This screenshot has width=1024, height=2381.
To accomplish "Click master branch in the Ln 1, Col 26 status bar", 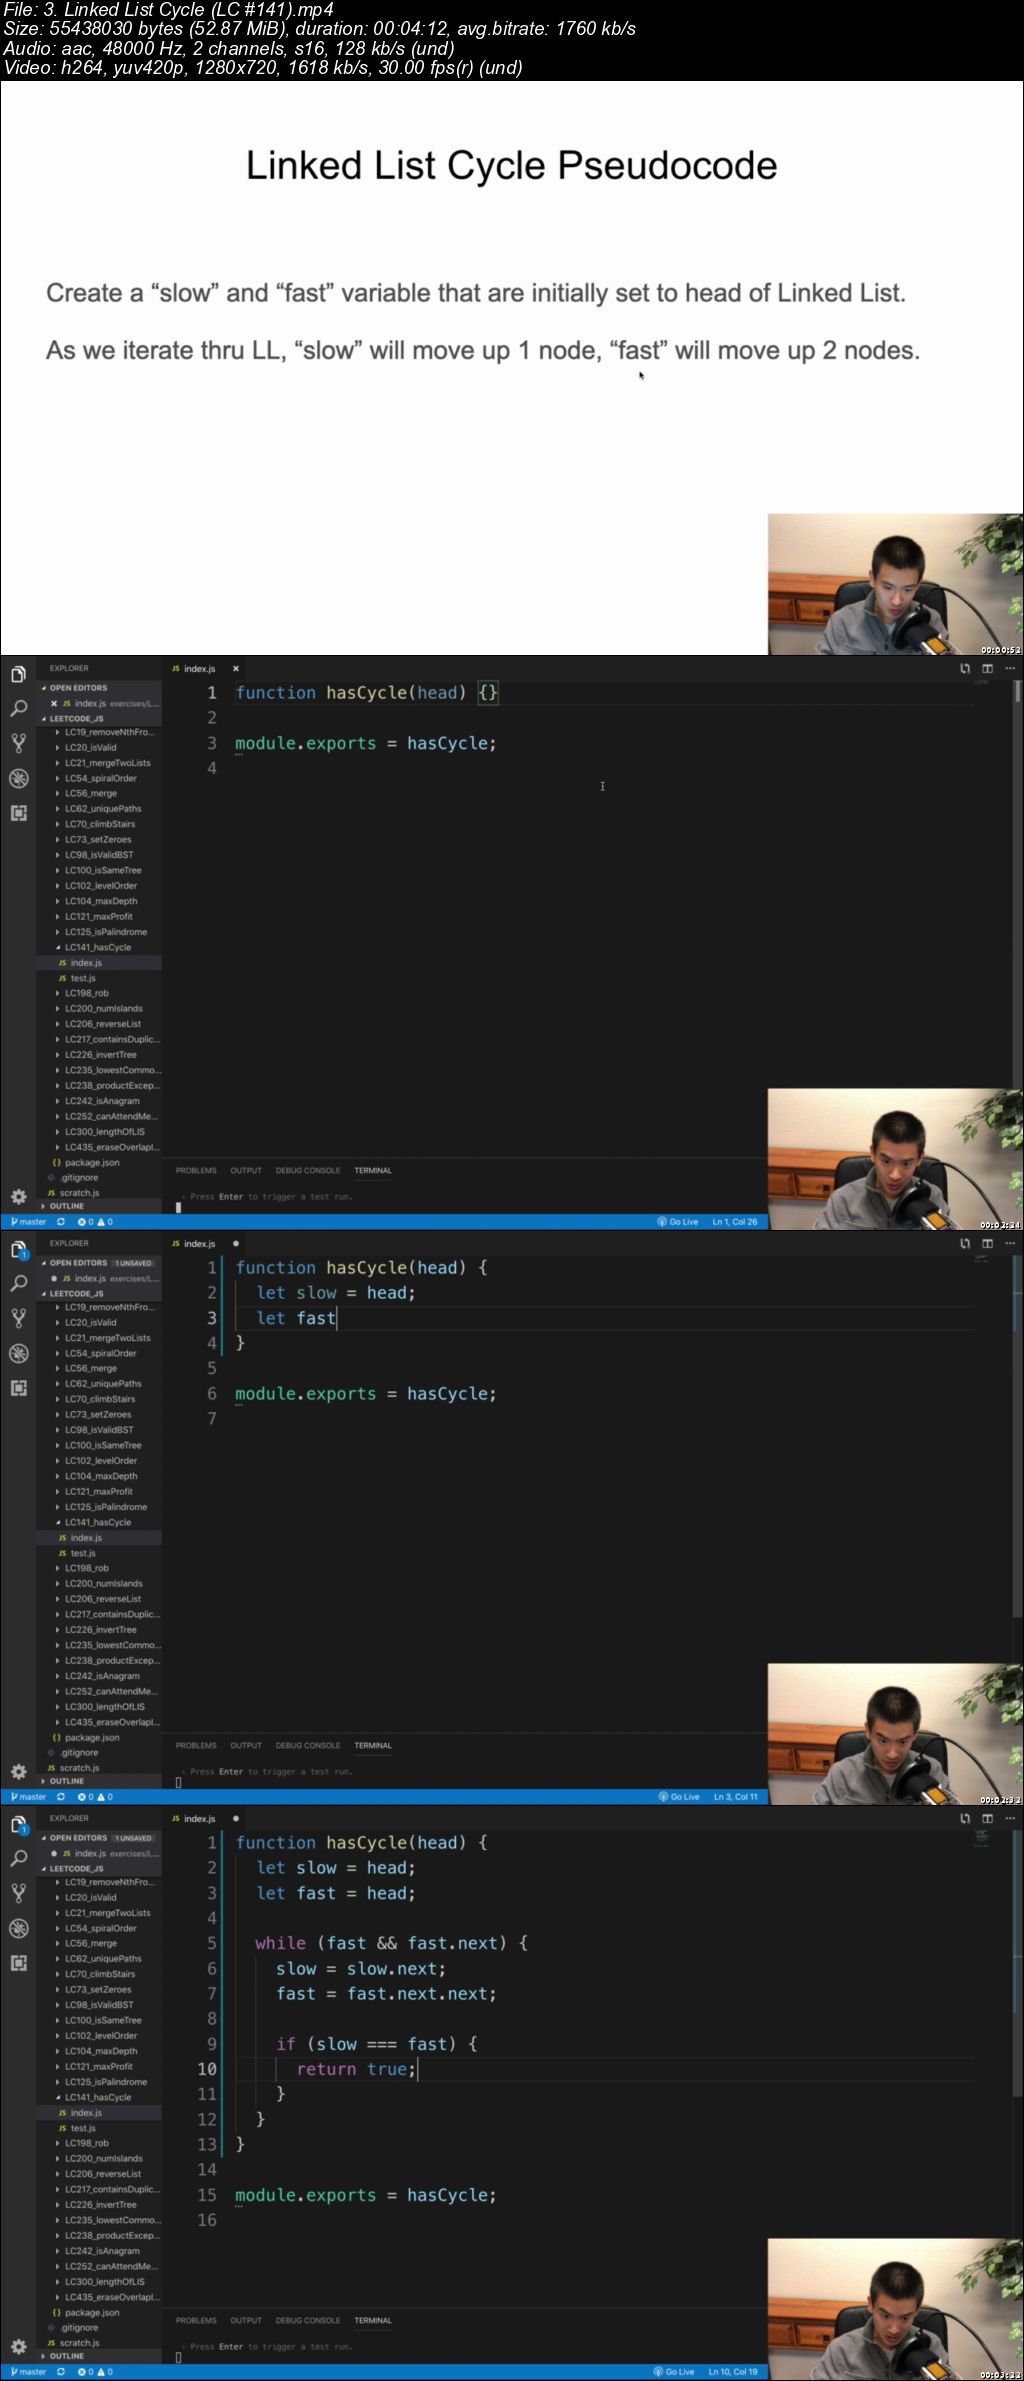I will [28, 1222].
